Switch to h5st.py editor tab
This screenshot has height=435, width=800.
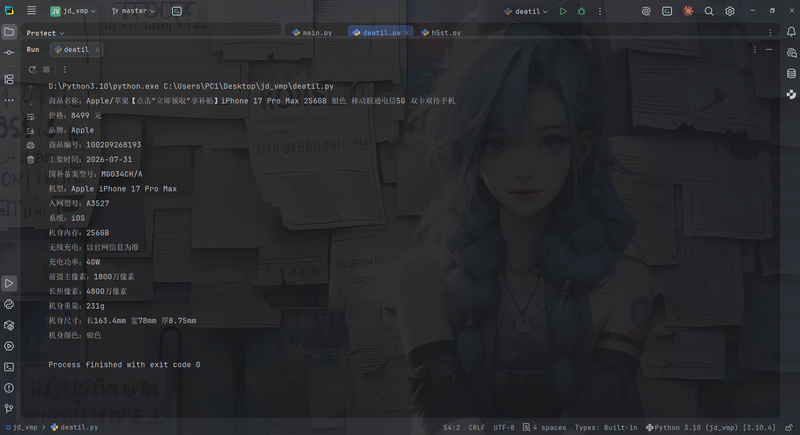click(441, 32)
